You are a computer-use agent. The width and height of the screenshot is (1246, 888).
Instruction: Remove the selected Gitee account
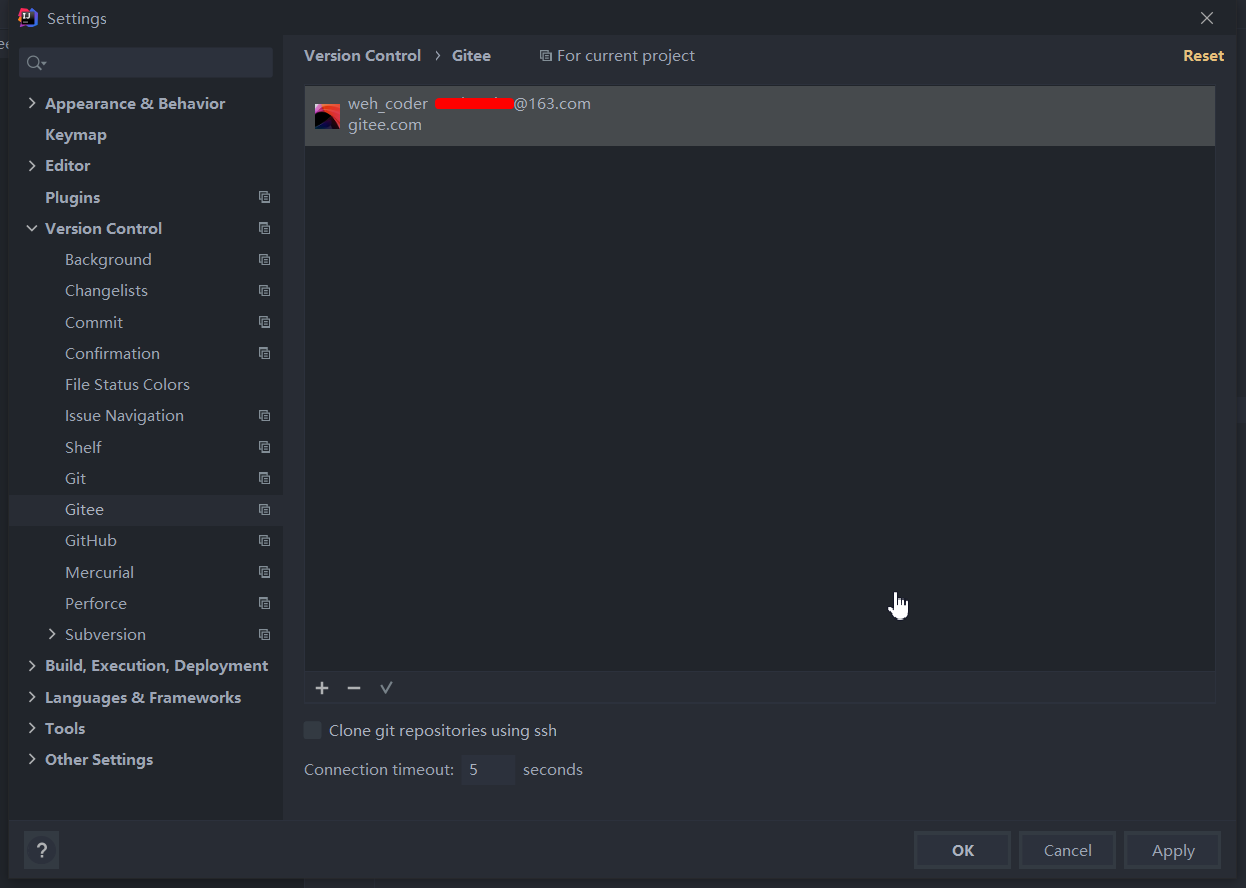(354, 688)
